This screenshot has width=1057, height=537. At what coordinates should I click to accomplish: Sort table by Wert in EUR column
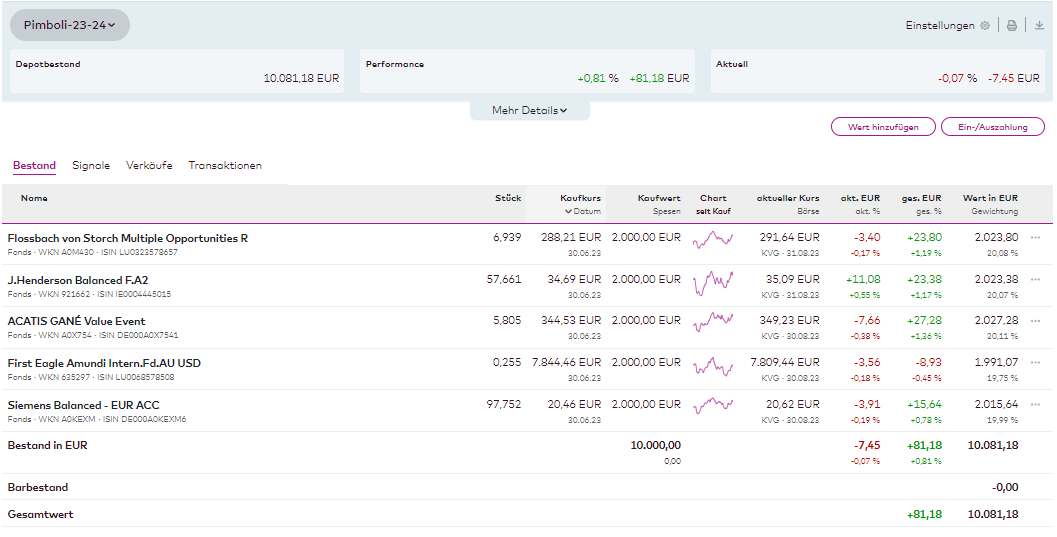pyautogui.click(x=990, y=198)
